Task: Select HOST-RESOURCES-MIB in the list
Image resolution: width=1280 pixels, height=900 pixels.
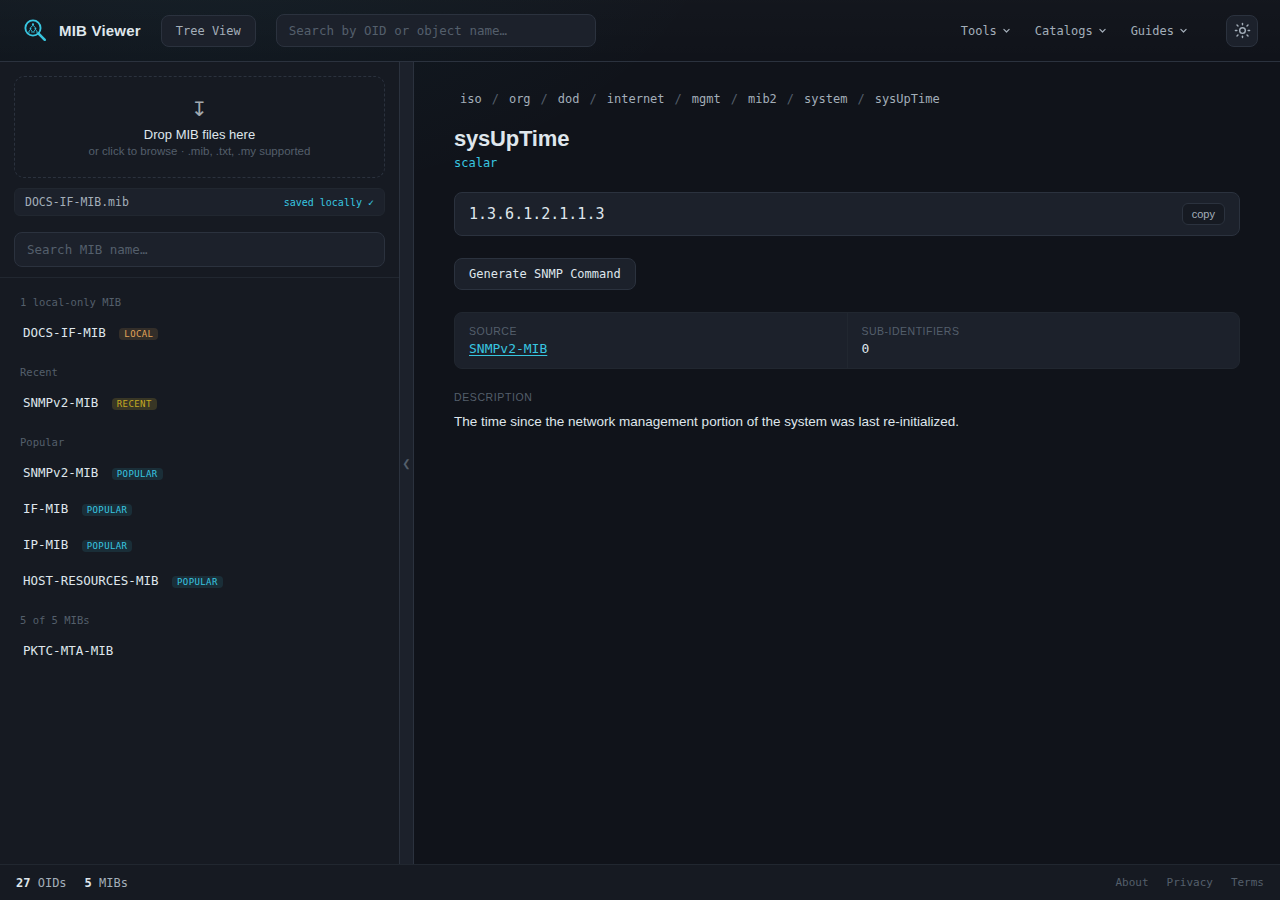Action: coord(199,581)
